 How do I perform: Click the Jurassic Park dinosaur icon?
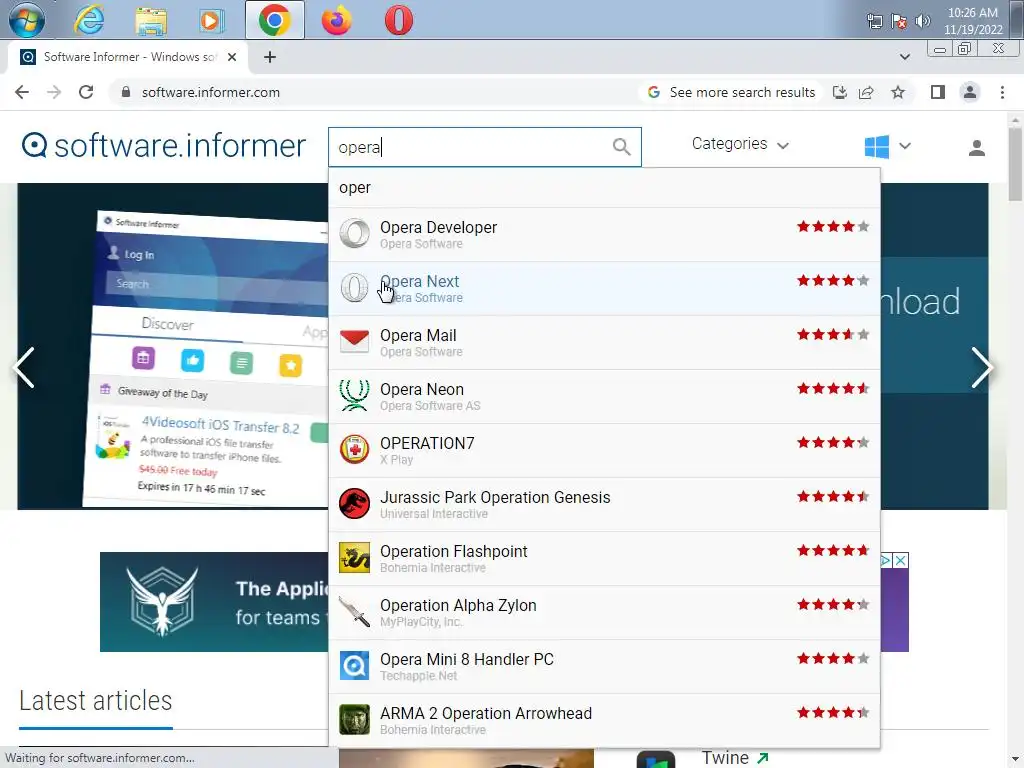pyautogui.click(x=355, y=504)
